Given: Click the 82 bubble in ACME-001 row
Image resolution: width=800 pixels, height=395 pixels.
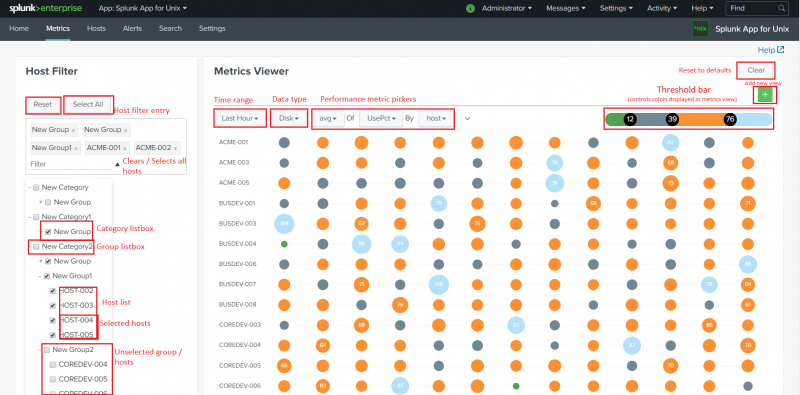Looking at the screenshot, I should (x=670, y=143).
